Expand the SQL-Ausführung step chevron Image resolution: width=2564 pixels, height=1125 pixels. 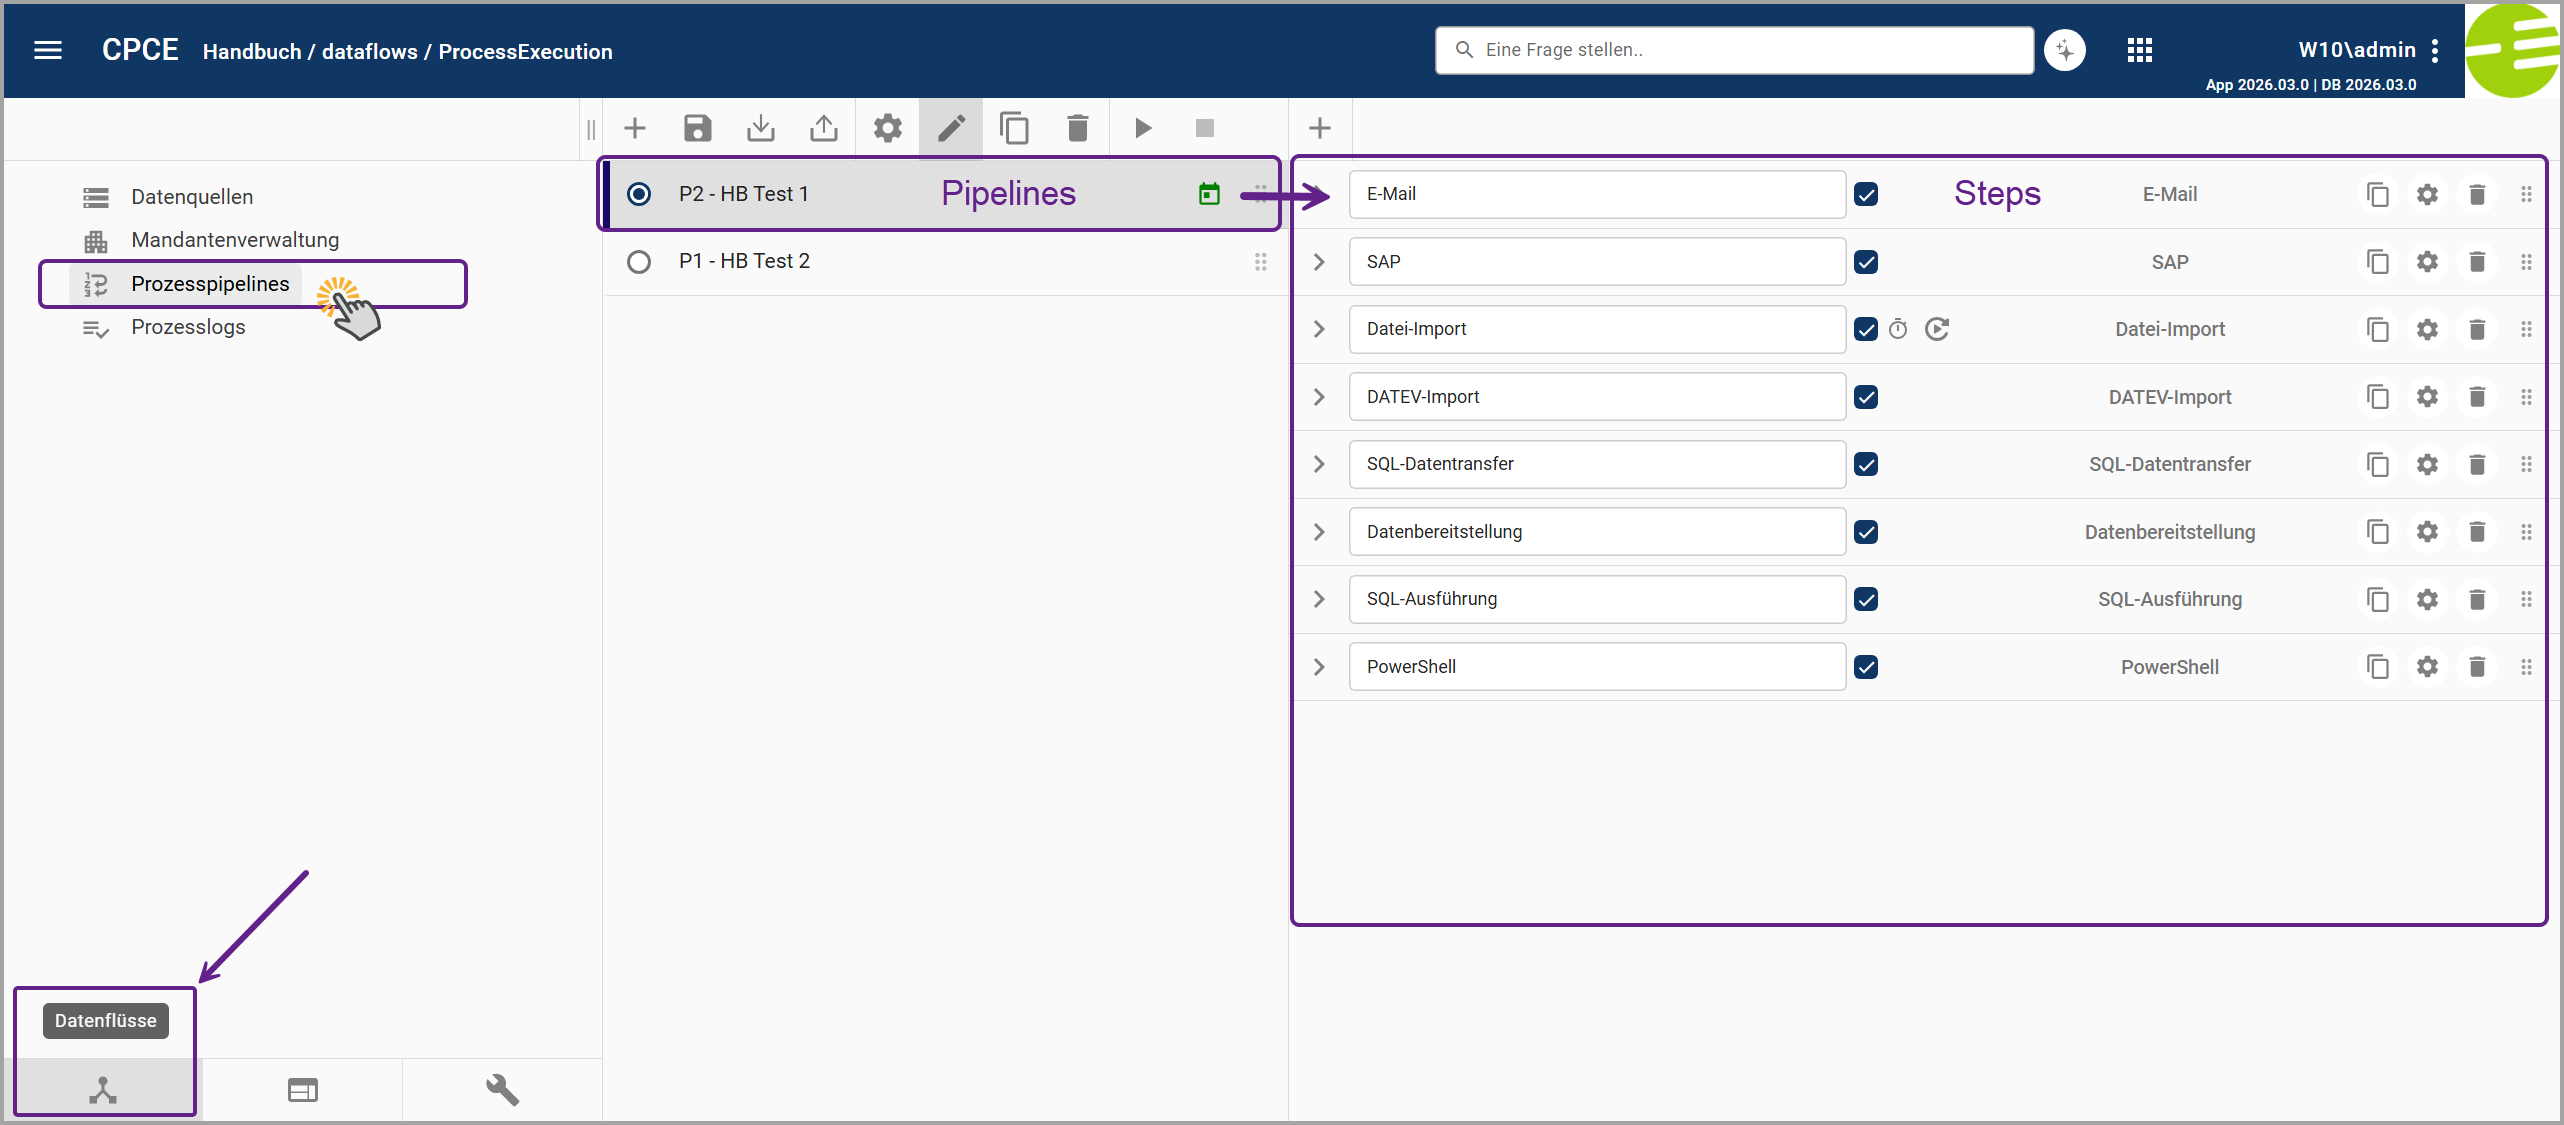(x=1319, y=599)
